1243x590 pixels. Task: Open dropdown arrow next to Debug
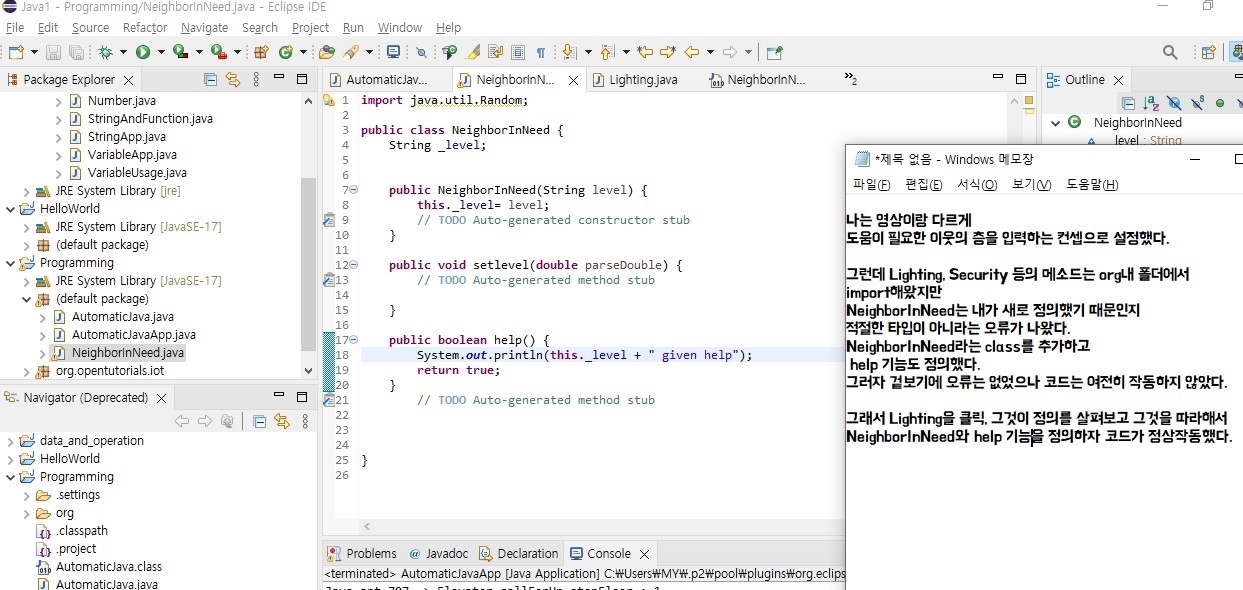coord(122,52)
